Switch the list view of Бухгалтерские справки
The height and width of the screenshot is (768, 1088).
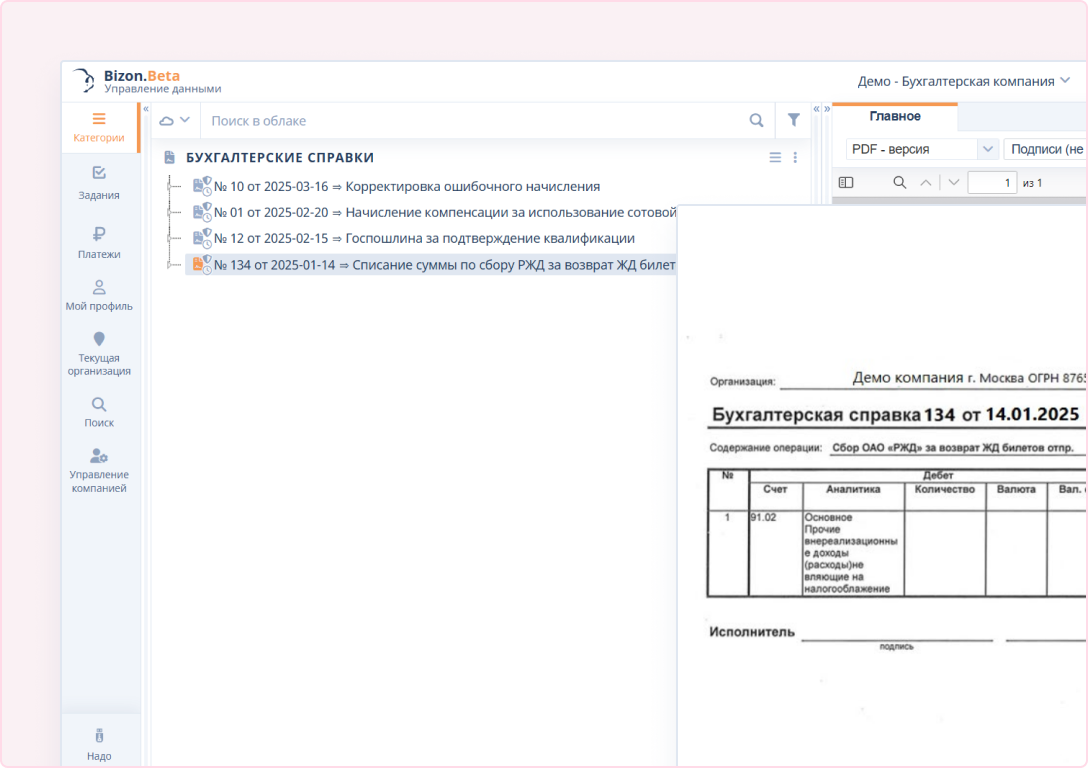[x=774, y=157]
